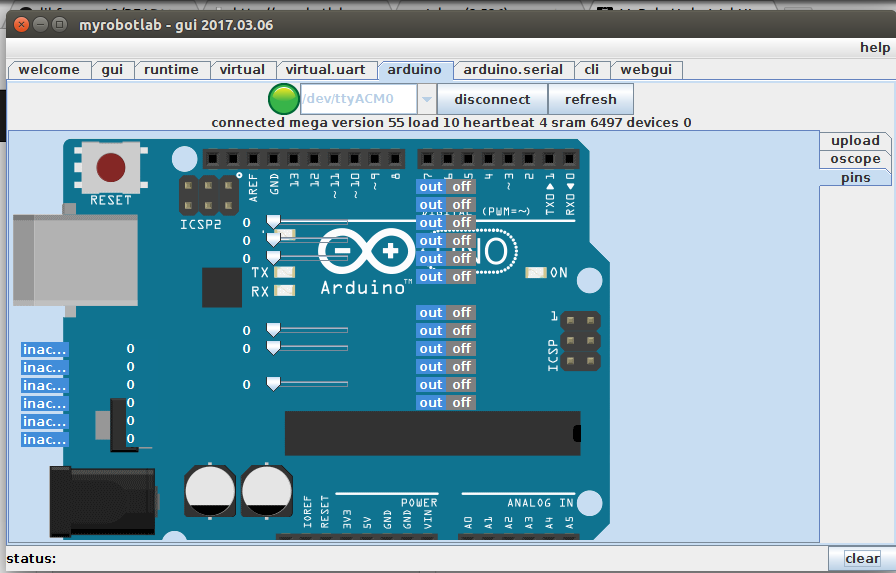896x573 pixels.
Task: Click the green connection status indicator
Action: tap(283, 99)
